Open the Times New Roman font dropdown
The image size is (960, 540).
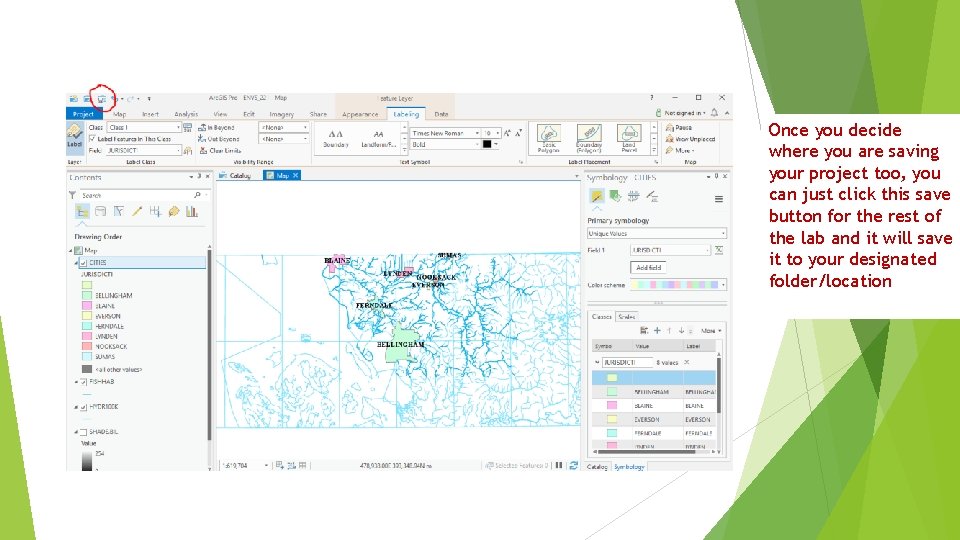point(445,133)
